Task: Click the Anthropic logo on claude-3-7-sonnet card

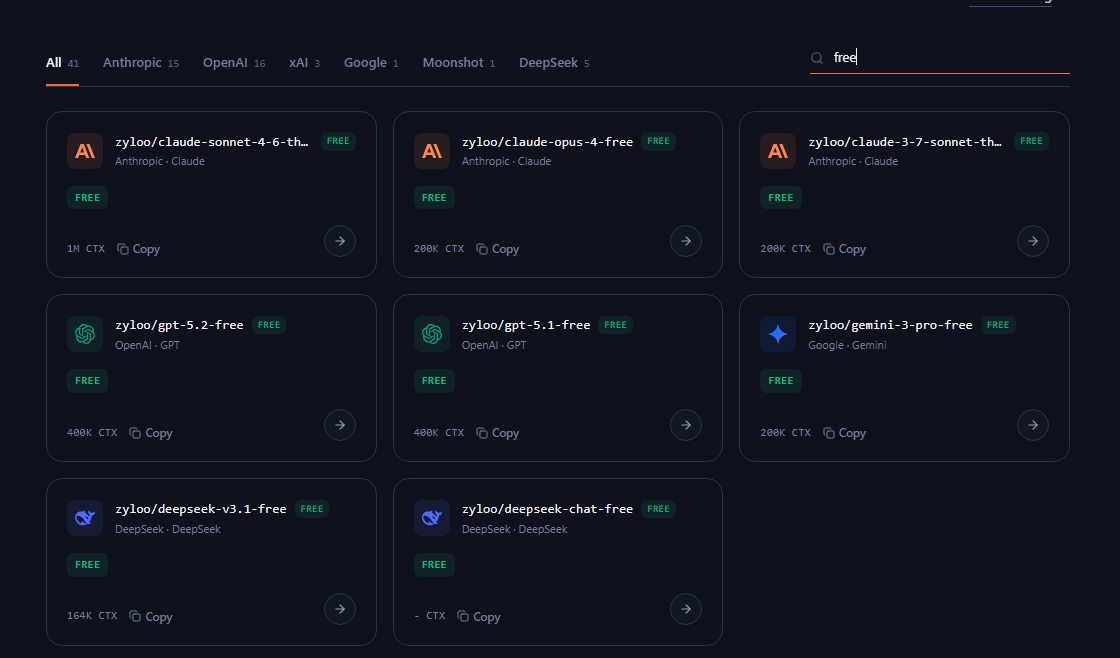Action: [x=778, y=151]
